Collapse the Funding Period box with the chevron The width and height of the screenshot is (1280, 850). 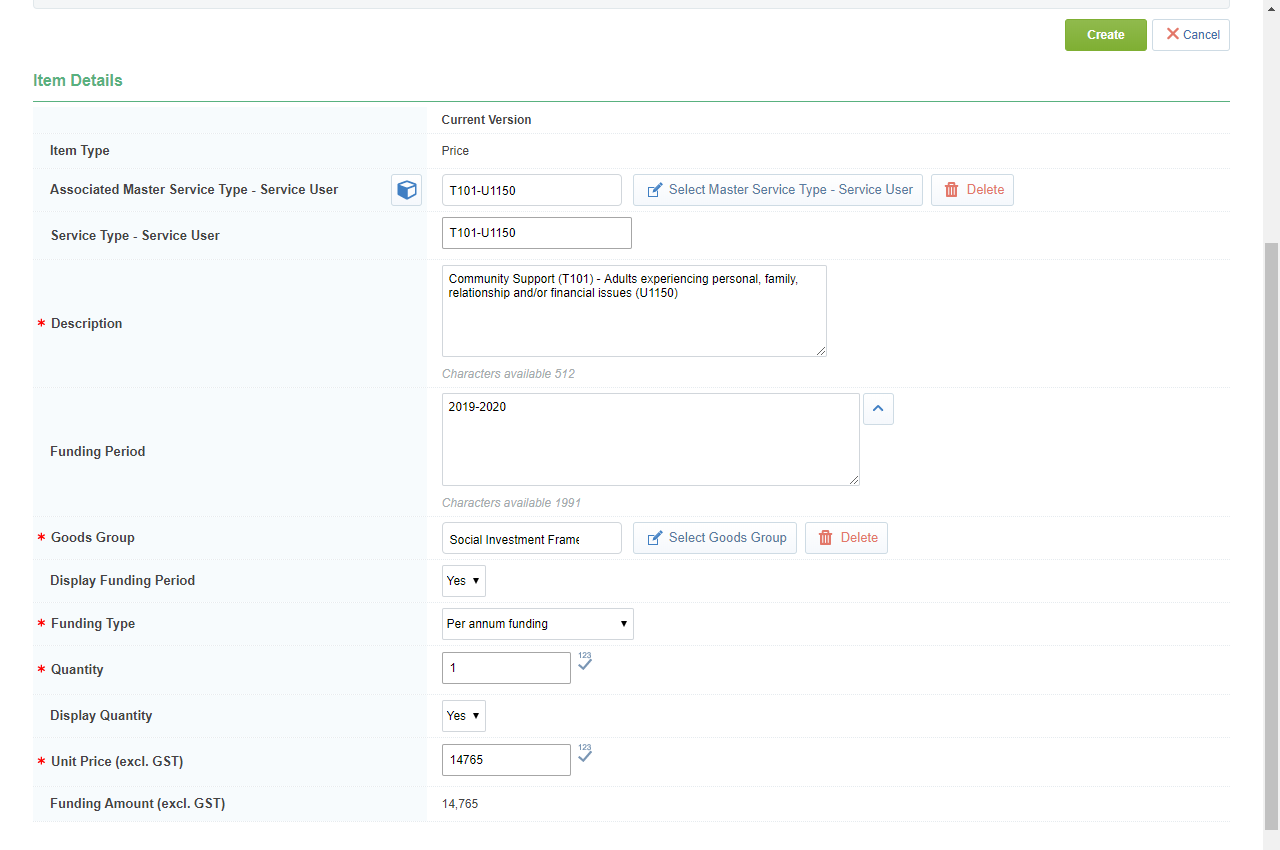pos(878,409)
